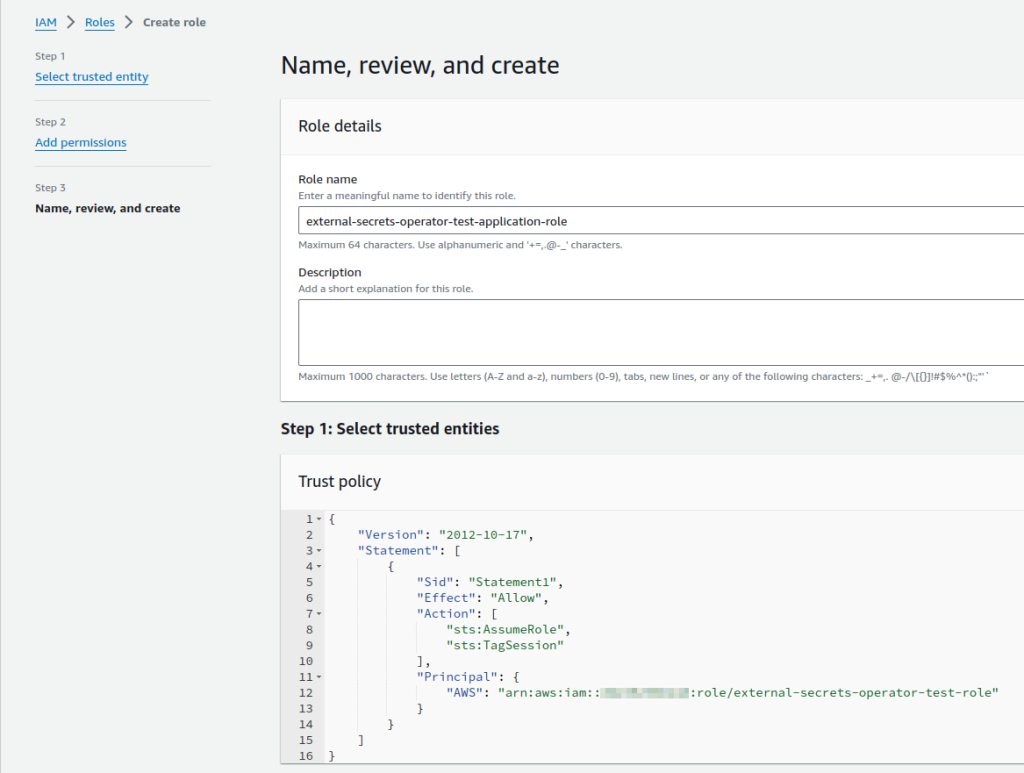Select the Name, review, and create step
This screenshot has height=773, width=1024.
(x=108, y=208)
